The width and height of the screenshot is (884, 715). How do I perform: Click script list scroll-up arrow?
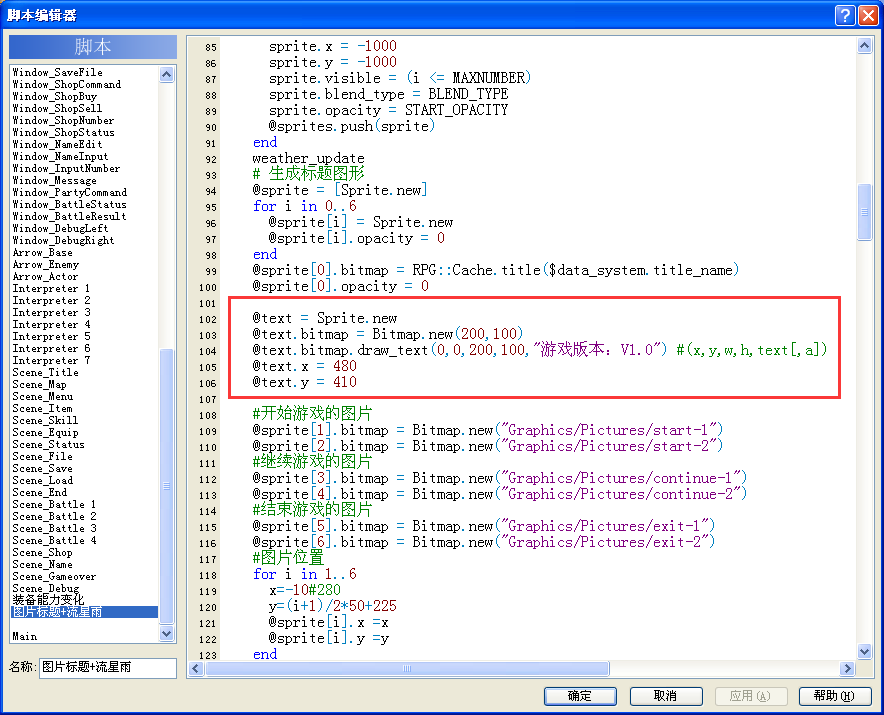click(x=166, y=74)
